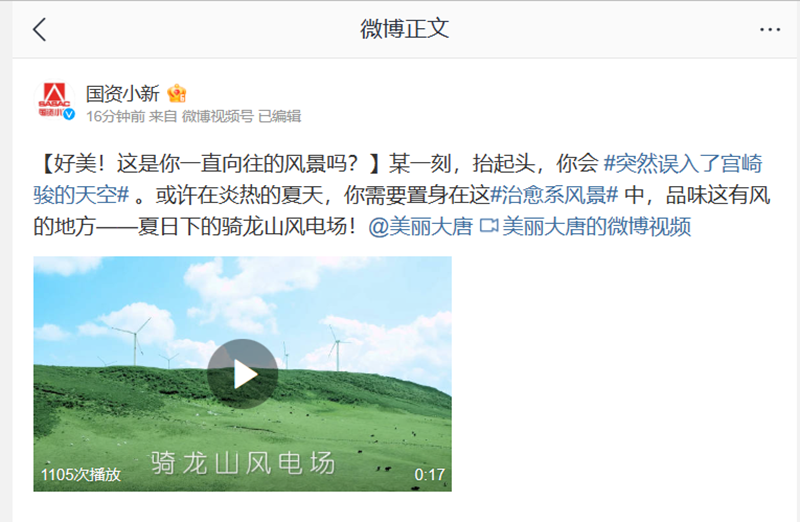Open the three-dot more options menu
The image size is (800, 522).
click(x=769, y=30)
